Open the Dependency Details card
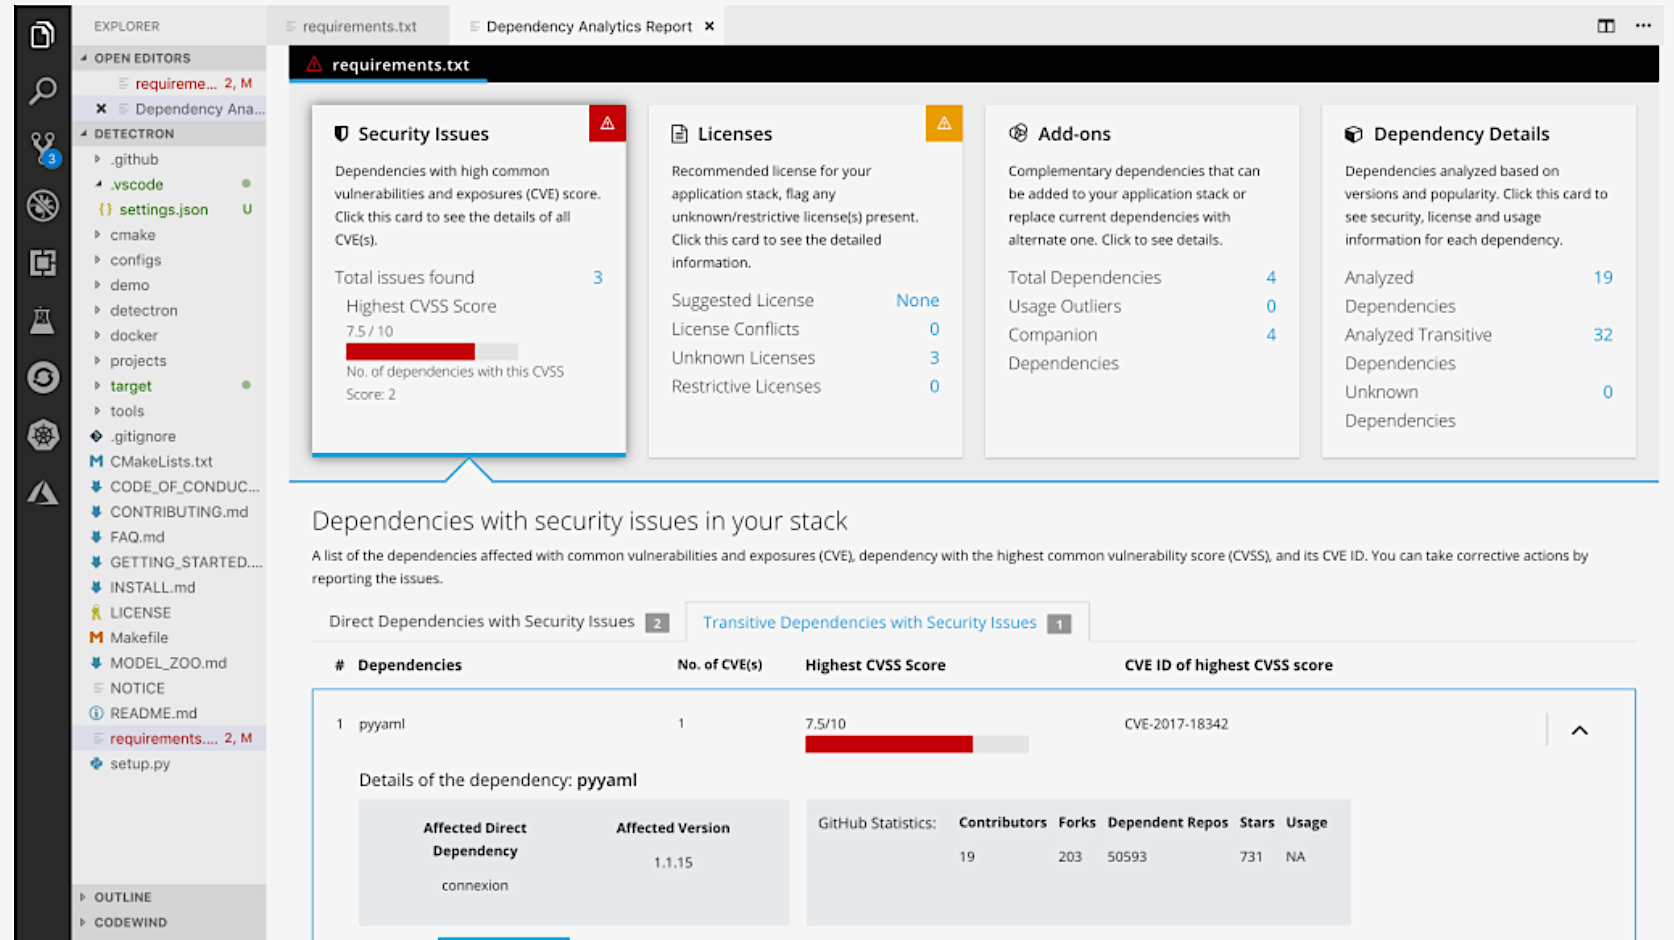The image size is (1674, 940). 1478,280
